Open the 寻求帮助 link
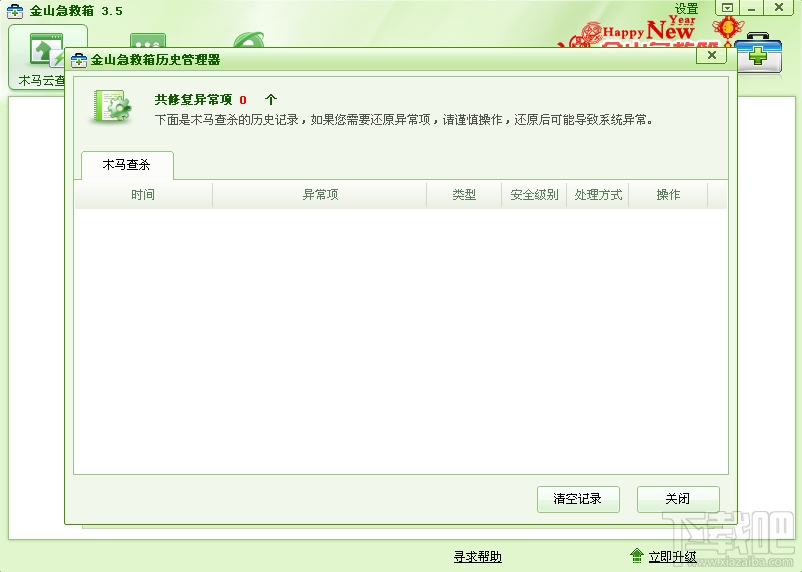Image resolution: width=802 pixels, height=572 pixels. pyautogui.click(x=478, y=557)
